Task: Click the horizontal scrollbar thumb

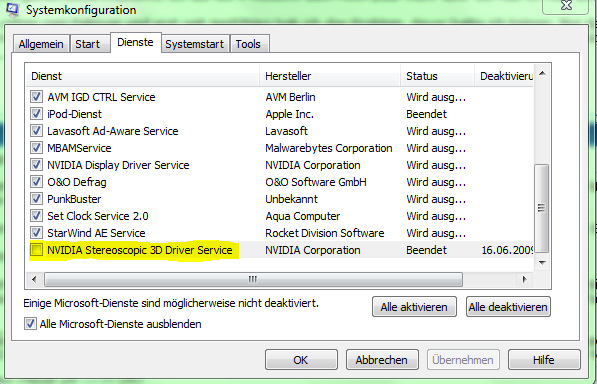Action: pyautogui.click(x=253, y=280)
